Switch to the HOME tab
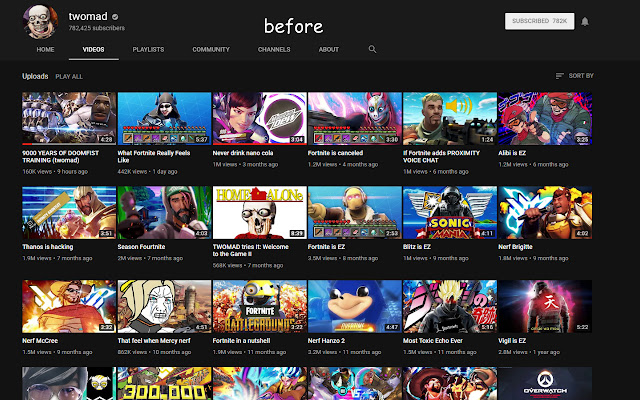640x400 pixels. coord(45,49)
